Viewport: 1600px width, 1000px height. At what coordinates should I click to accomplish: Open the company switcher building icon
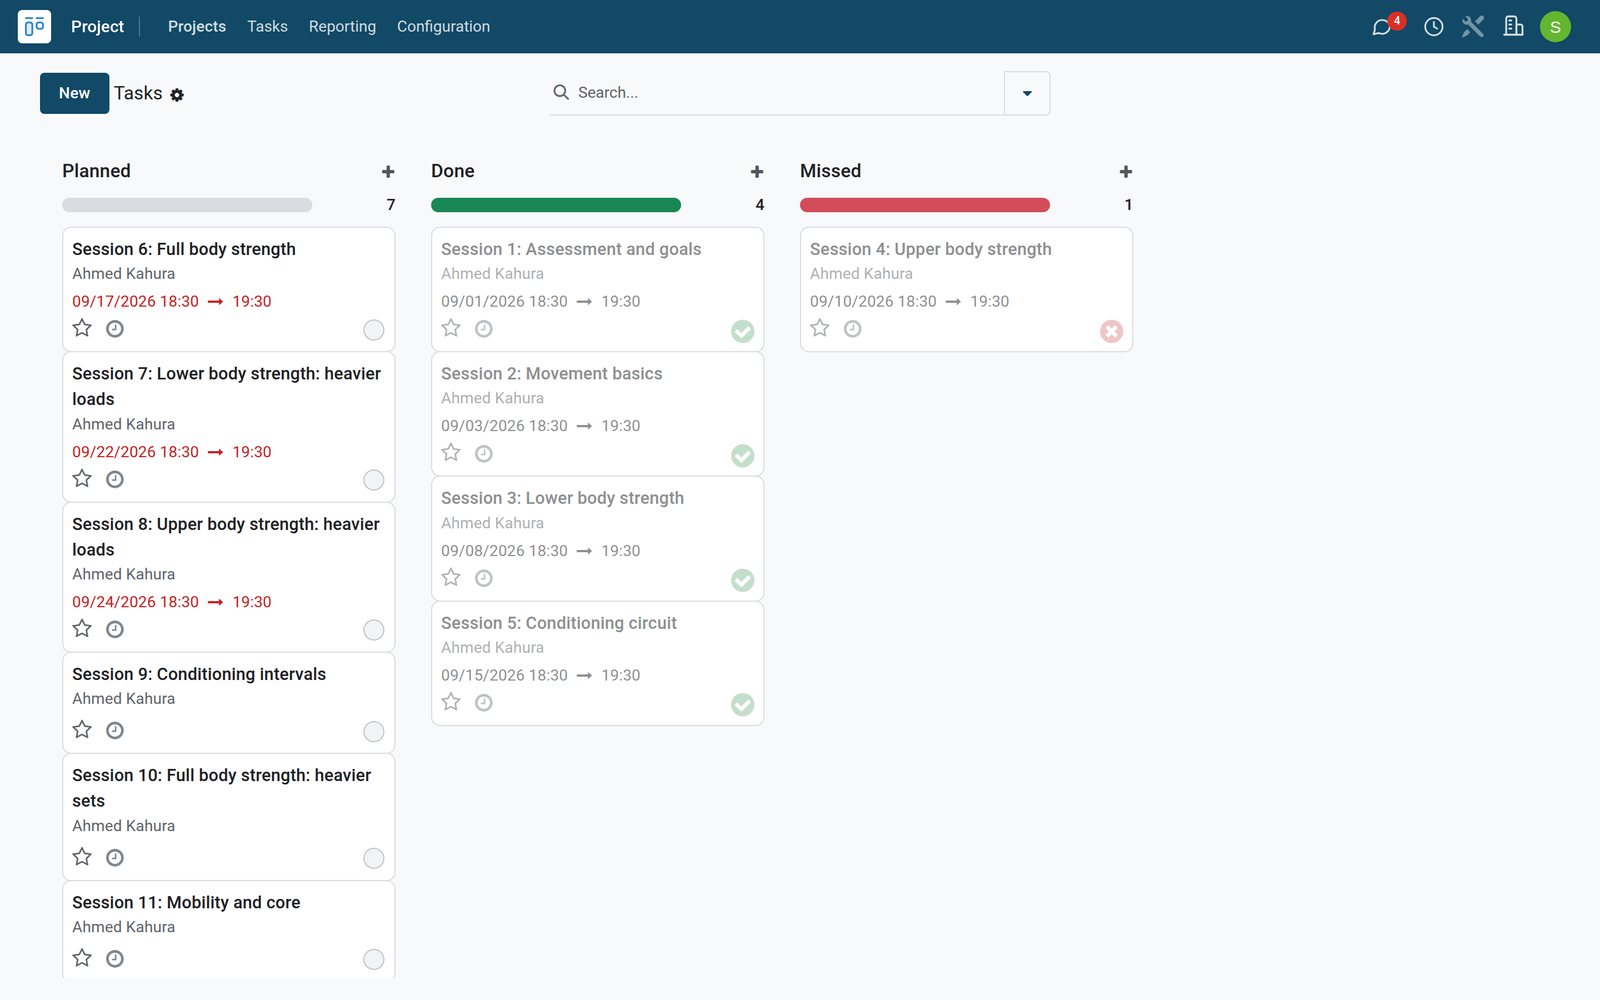pos(1513,26)
